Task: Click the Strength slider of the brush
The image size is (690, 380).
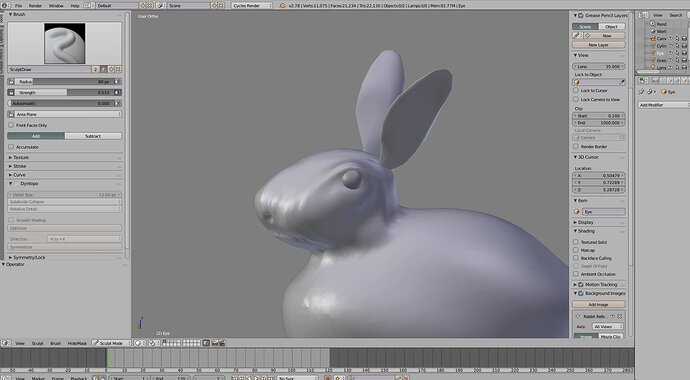Action: (64, 92)
